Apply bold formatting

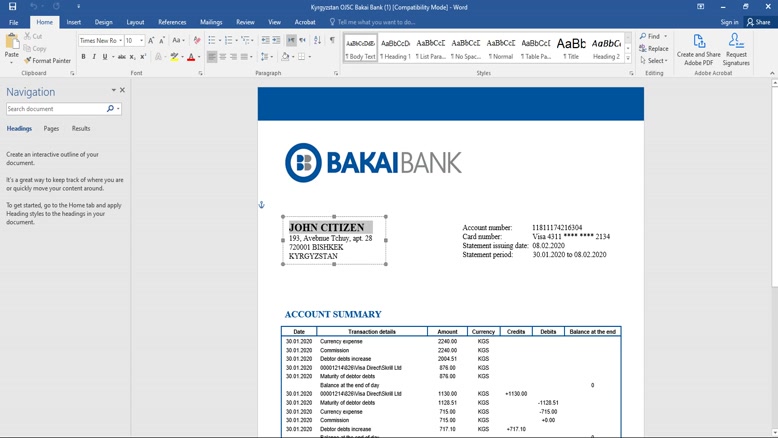(x=84, y=57)
